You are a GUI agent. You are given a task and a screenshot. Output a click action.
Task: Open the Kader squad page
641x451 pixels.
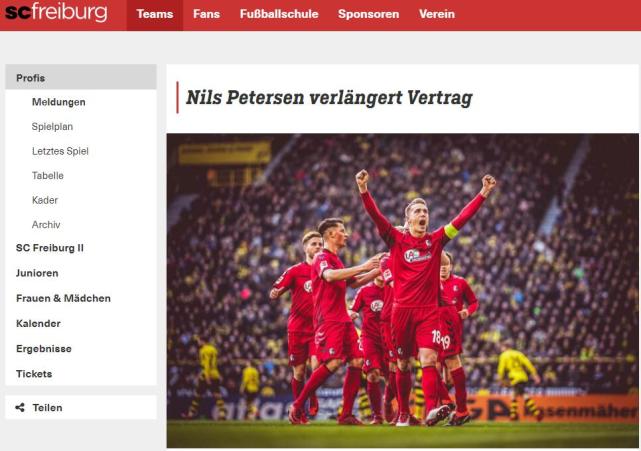point(45,200)
